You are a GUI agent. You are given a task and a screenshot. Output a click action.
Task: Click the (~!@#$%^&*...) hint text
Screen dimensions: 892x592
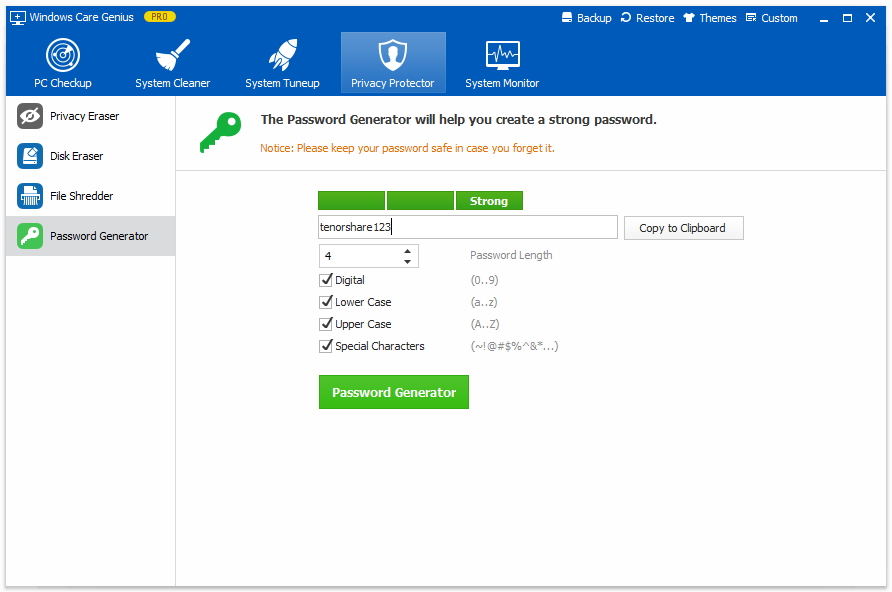[514, 346]
